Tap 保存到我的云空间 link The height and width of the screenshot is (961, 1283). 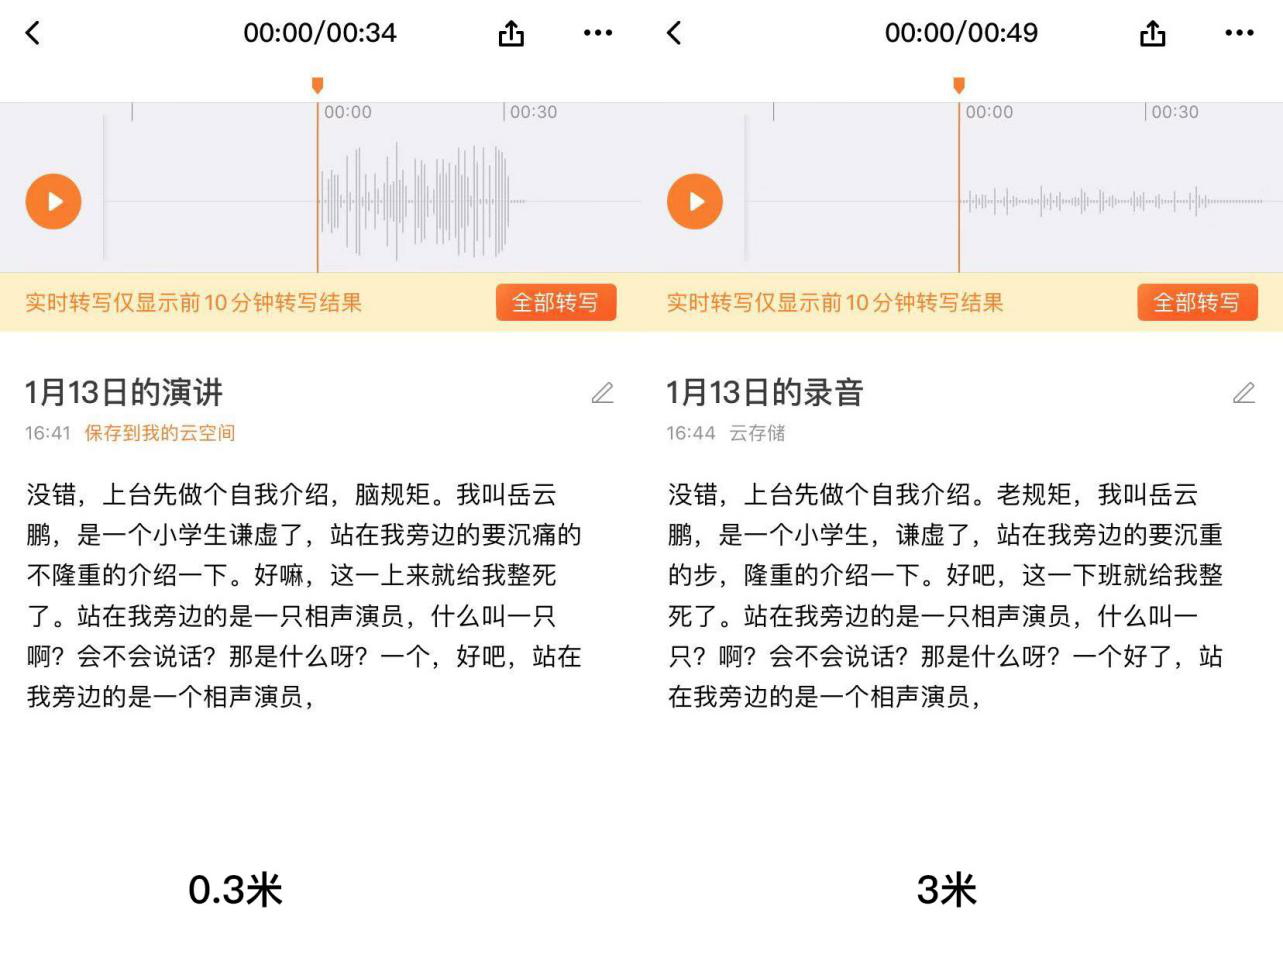click(160, 433)
